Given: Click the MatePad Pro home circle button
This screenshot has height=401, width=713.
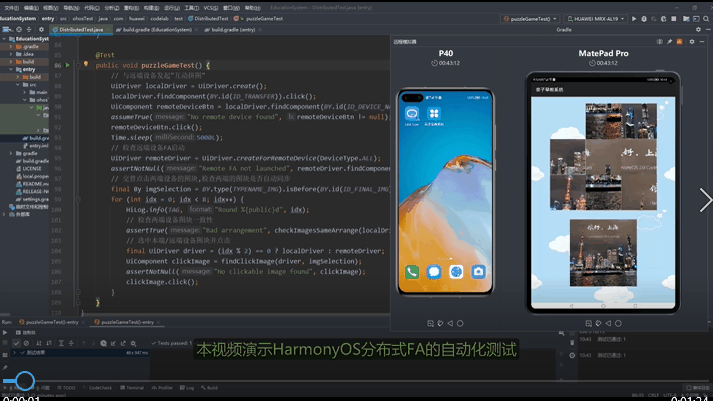Looking at the screenshot, I should [x=618, y=323].
